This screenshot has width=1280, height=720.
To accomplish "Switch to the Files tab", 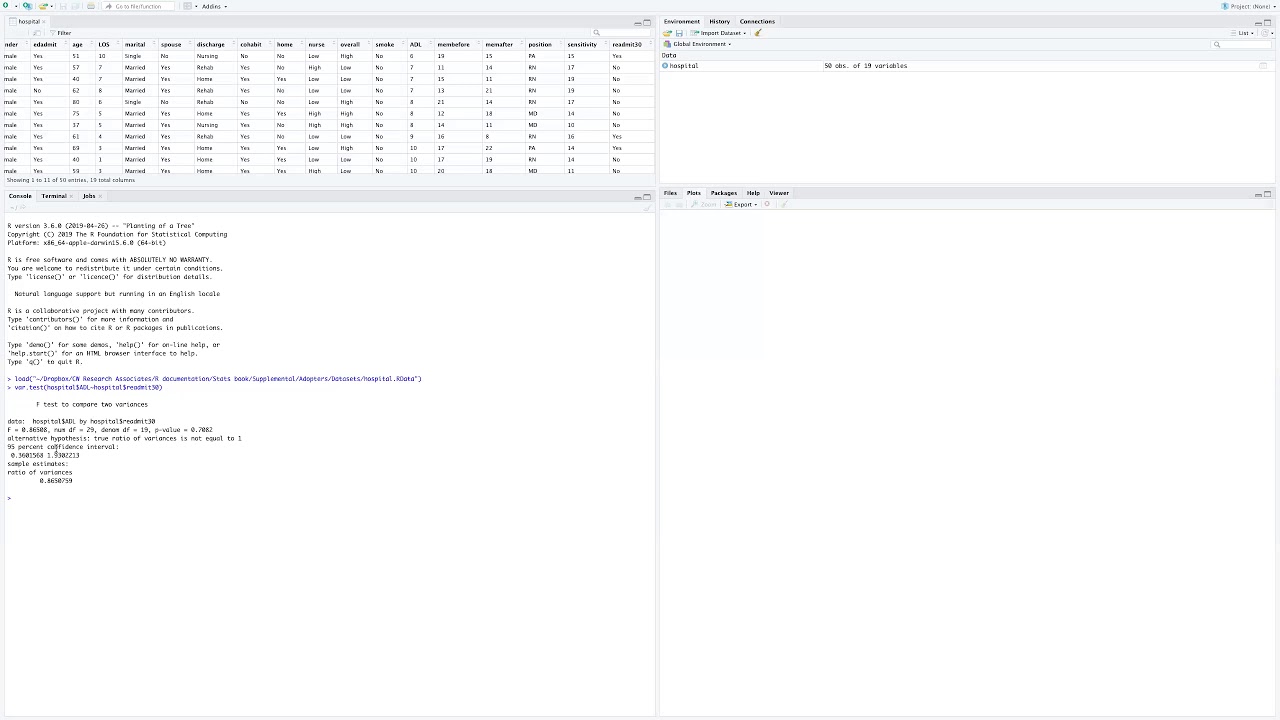I will (x=670, y=193).
